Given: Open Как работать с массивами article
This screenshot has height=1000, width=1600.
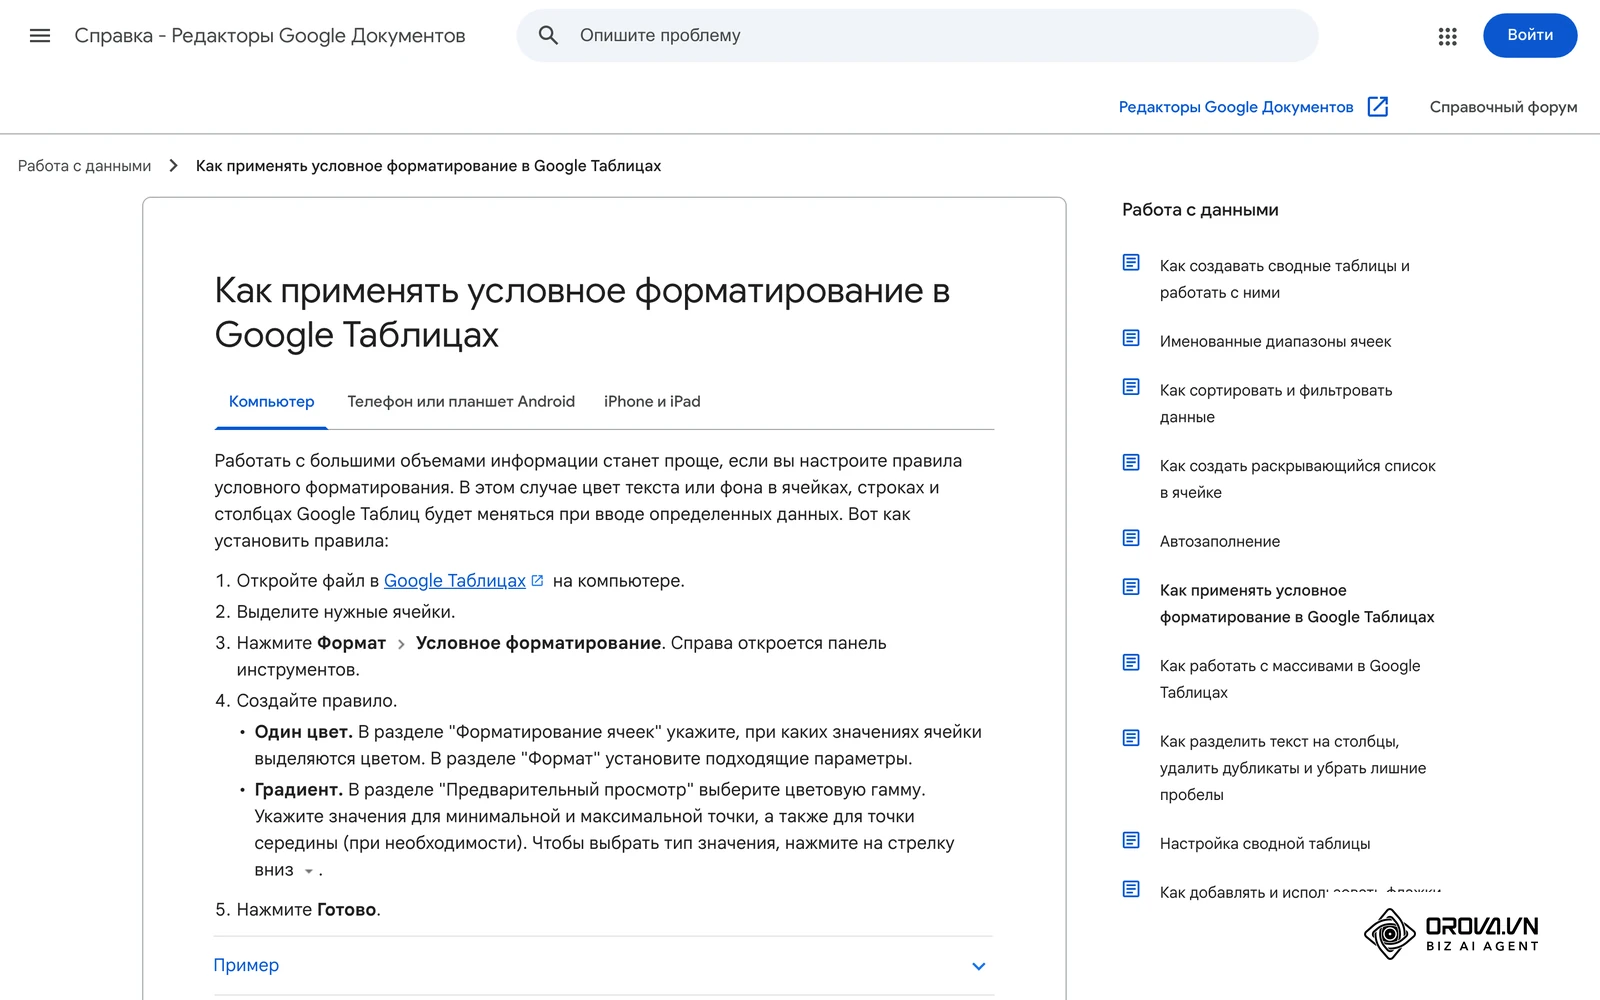Looking at the screenshot, I should 1290,679.
